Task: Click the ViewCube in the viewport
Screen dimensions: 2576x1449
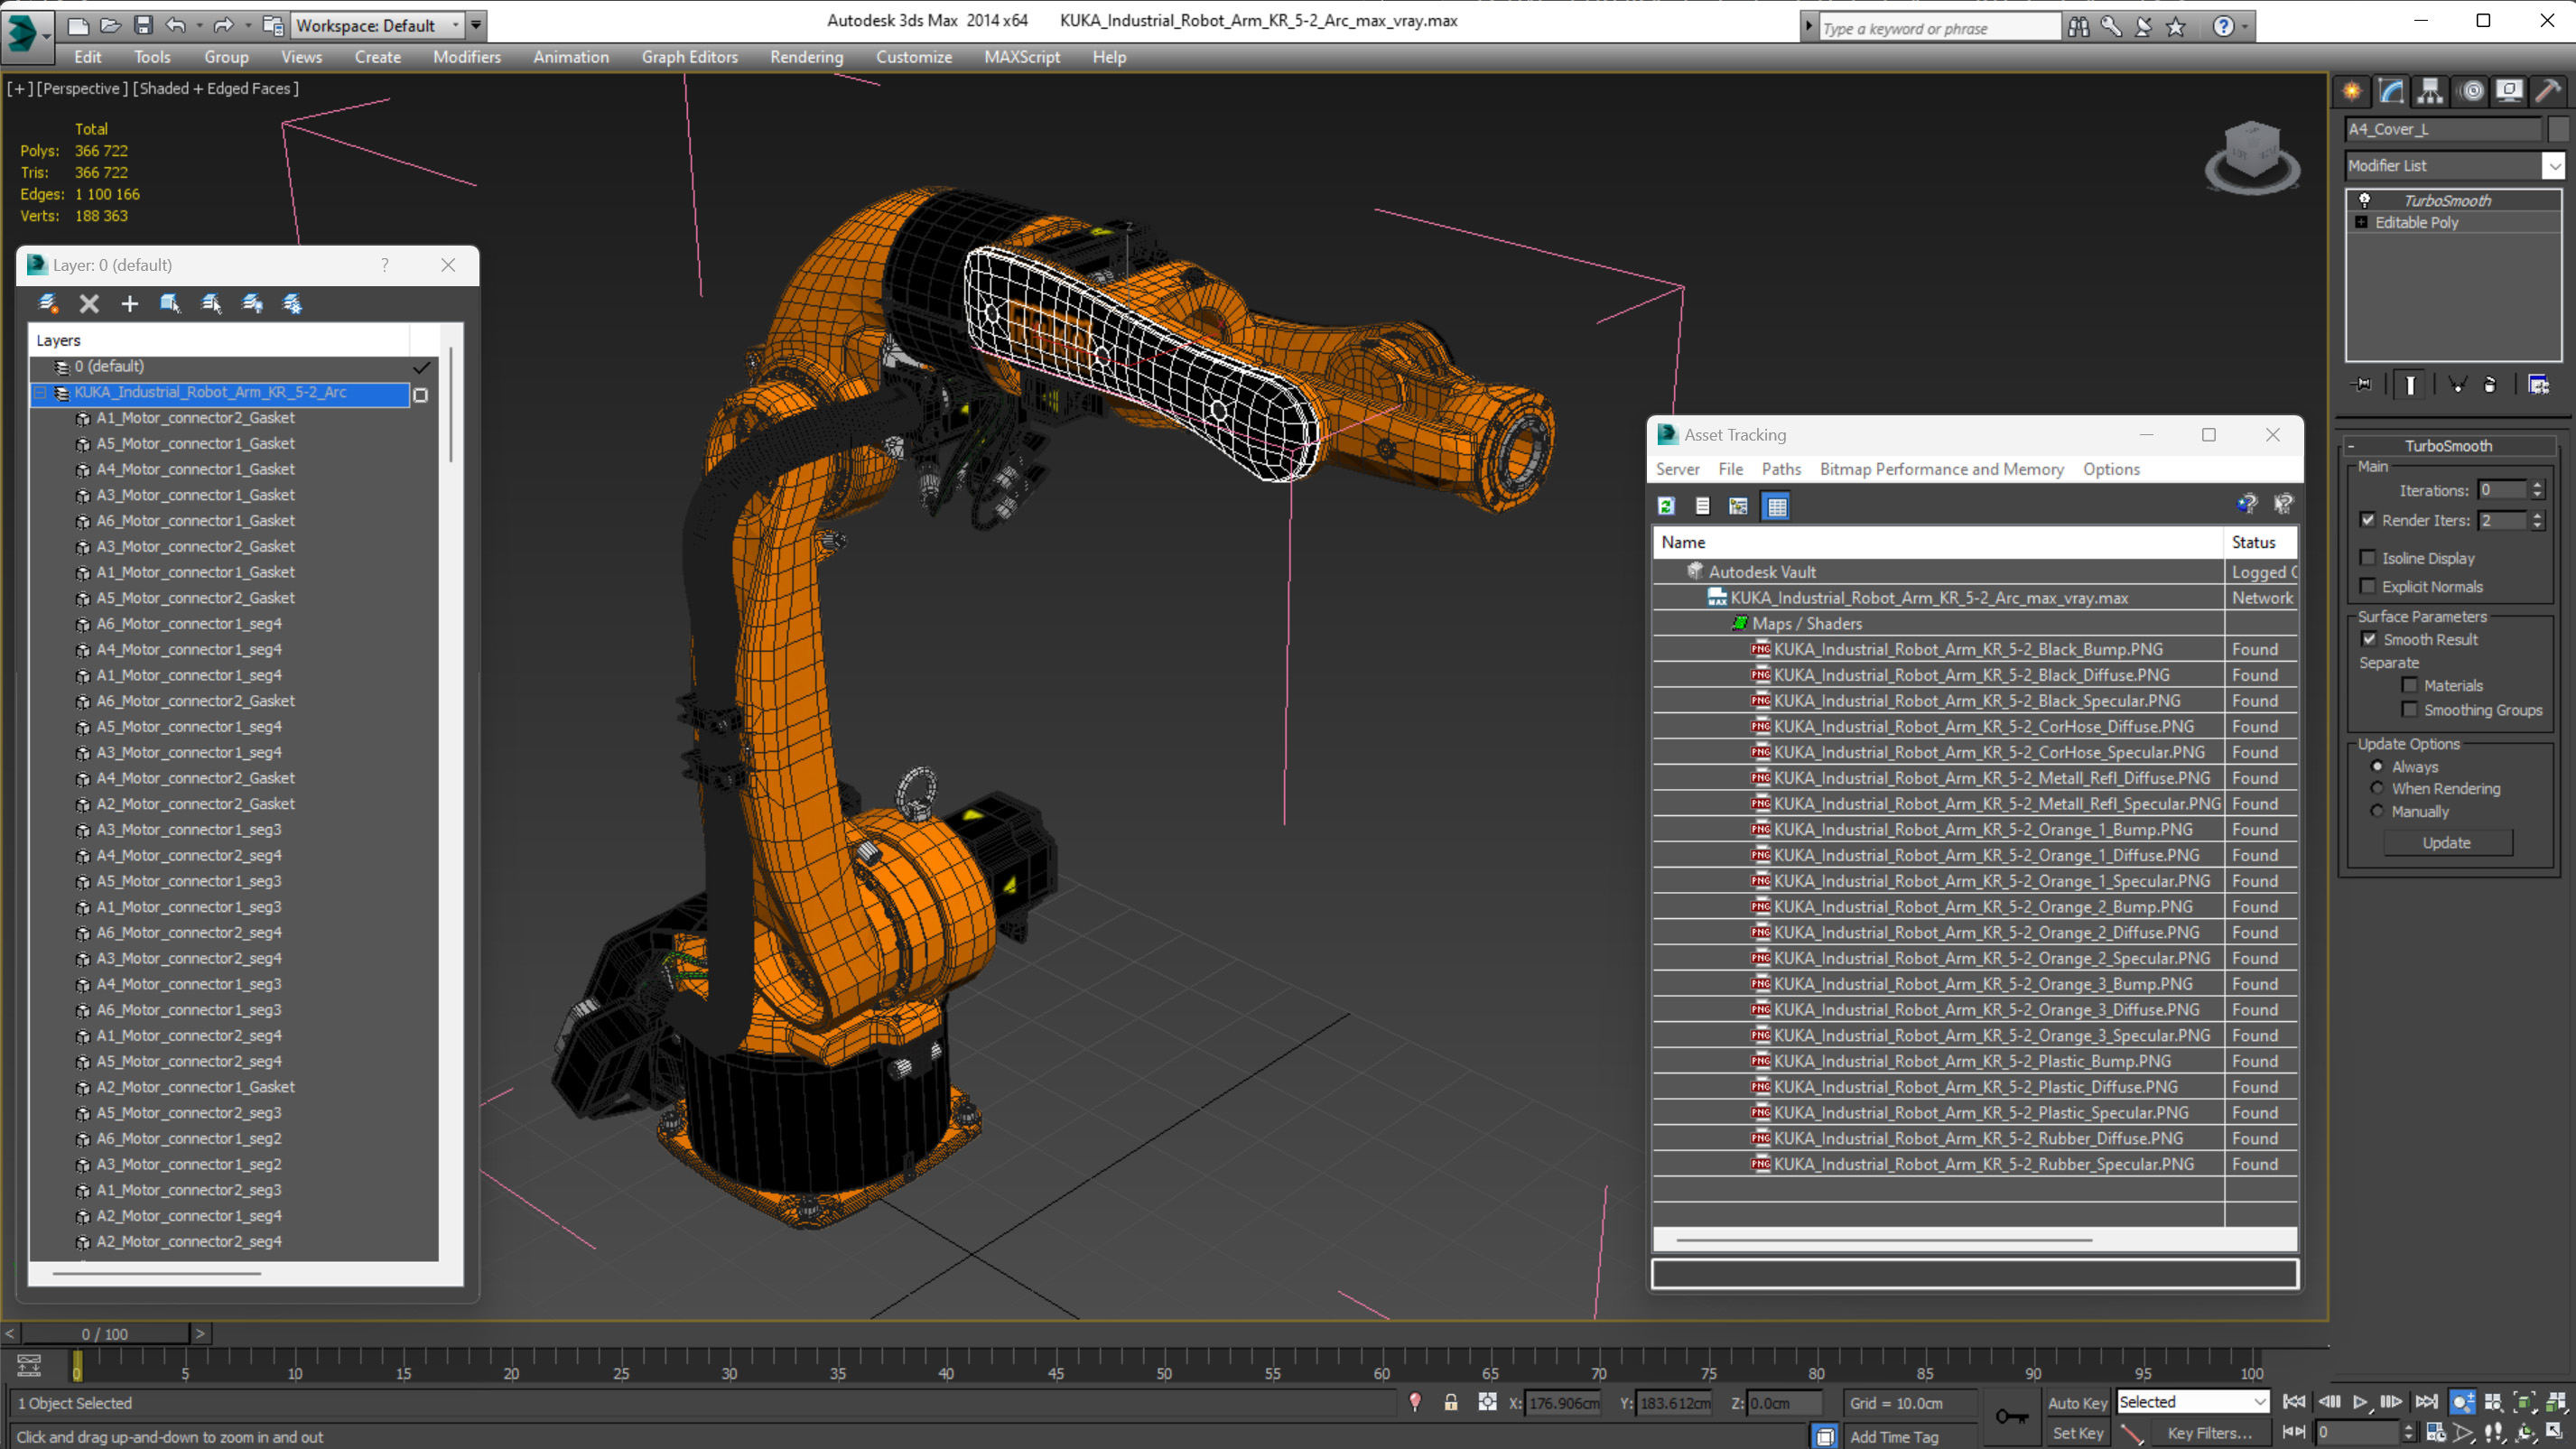Action: pos(2252,158)
